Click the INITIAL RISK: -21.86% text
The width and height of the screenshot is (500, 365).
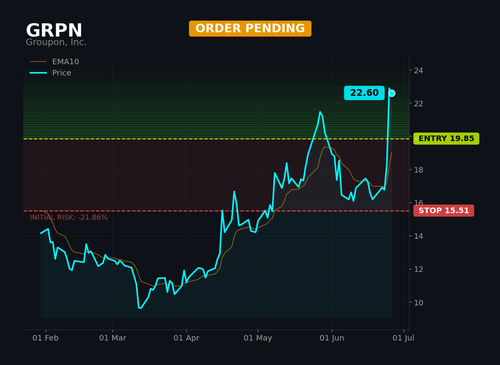tap(69, 218)
